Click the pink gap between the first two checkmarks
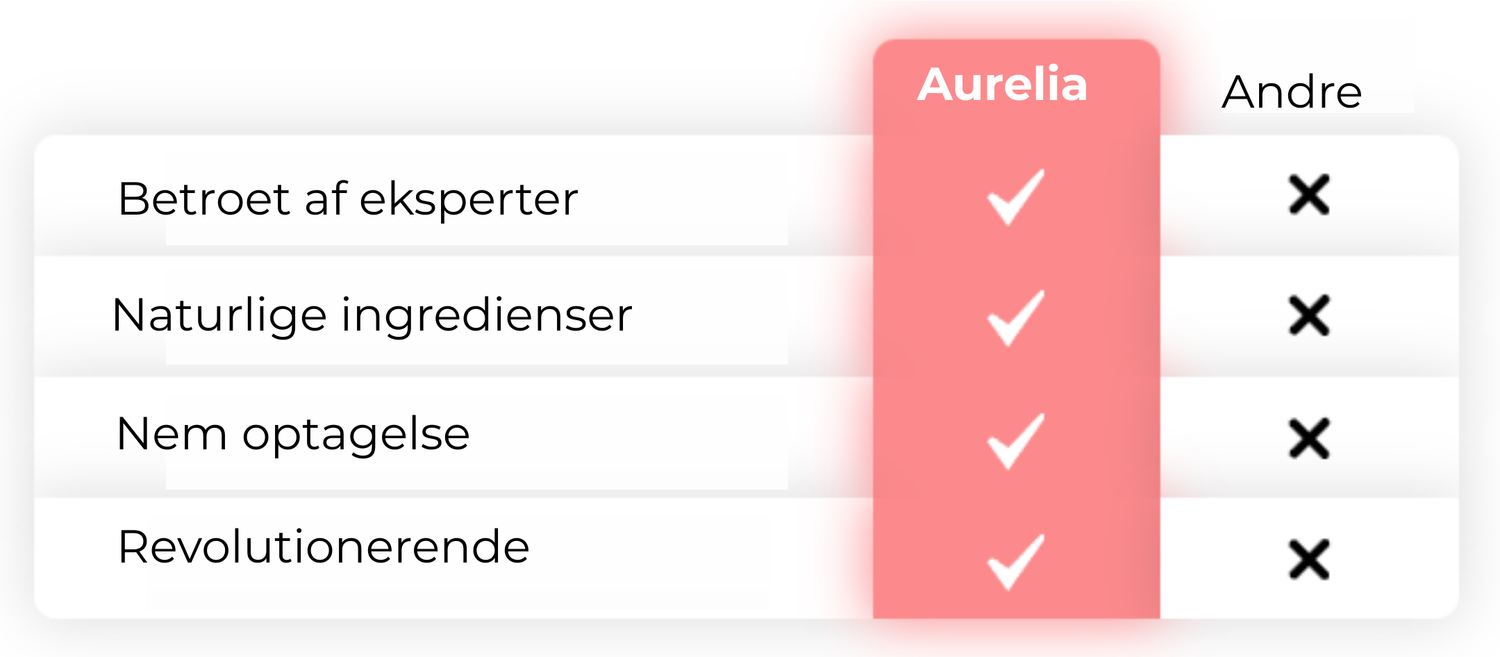The height and width of the screenshot is (657, 1500). tap(1015, 256)
